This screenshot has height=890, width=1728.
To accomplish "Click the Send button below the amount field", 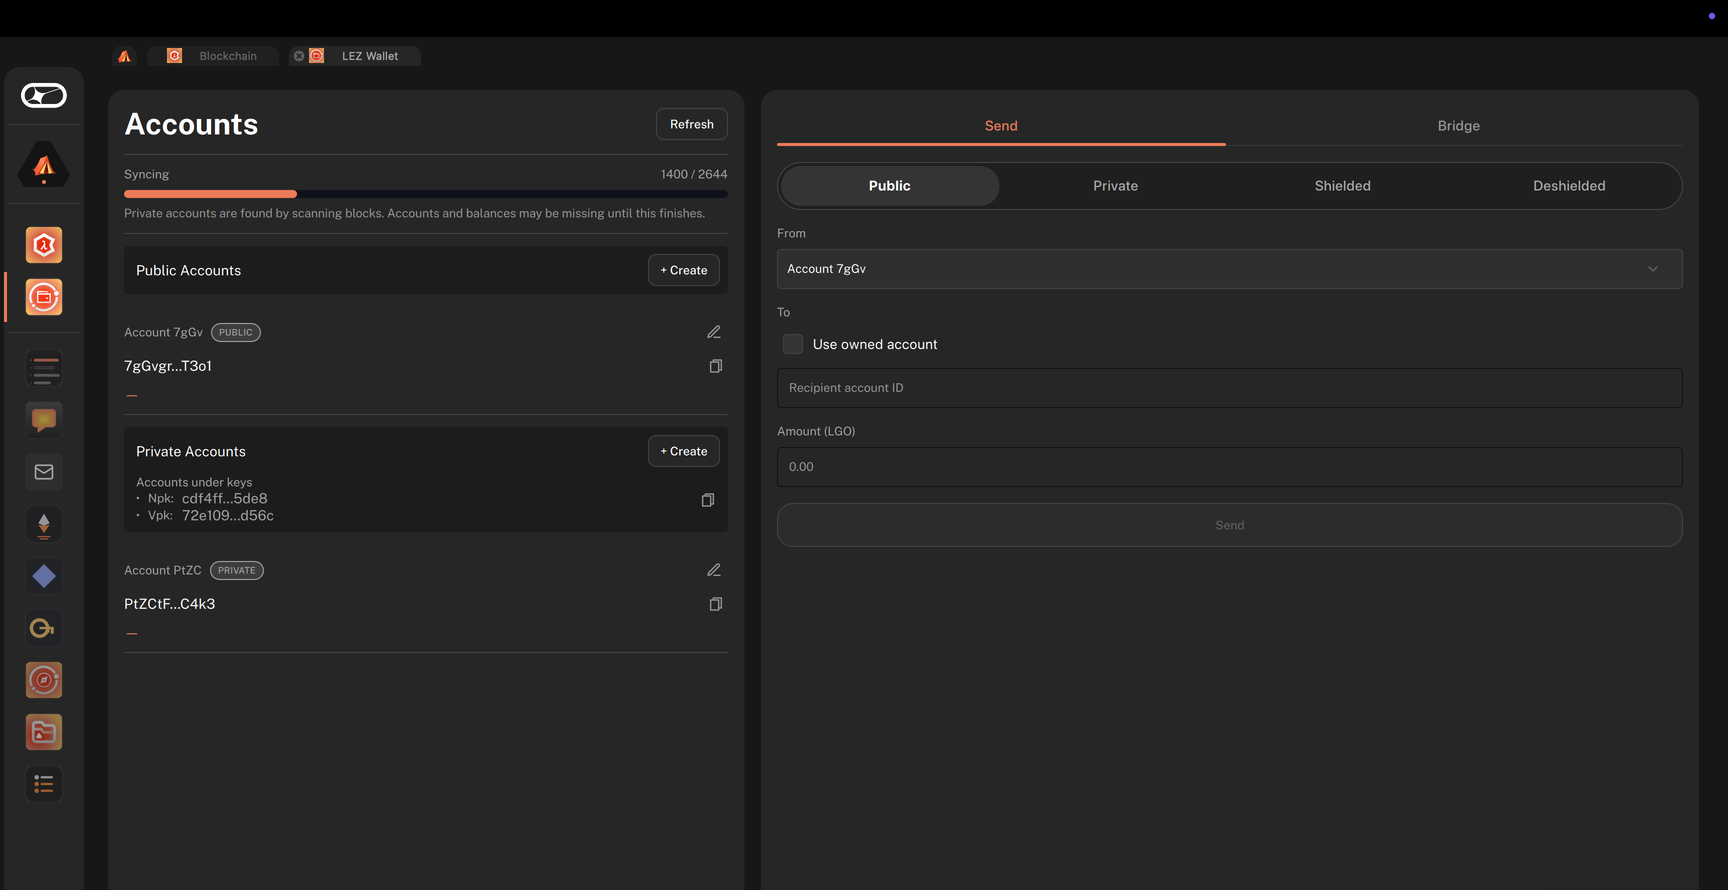I will coord(1230,525).
